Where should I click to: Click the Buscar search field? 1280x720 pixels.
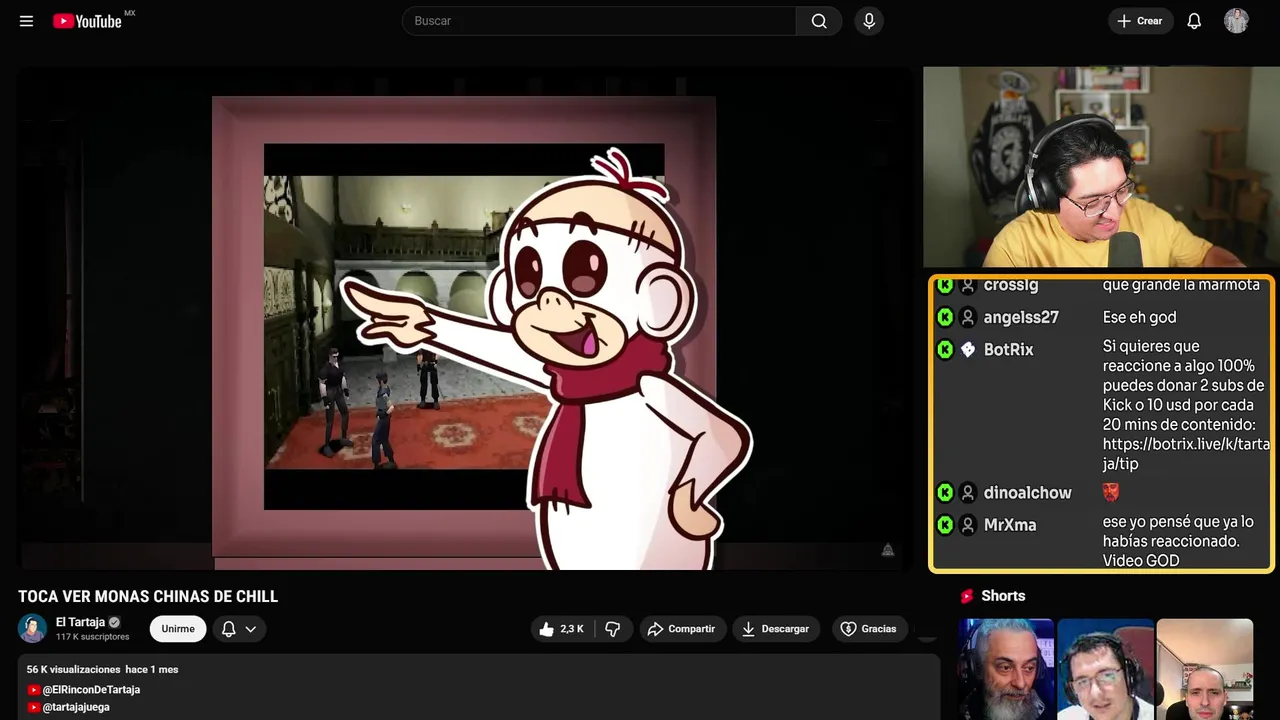point(599,21)
